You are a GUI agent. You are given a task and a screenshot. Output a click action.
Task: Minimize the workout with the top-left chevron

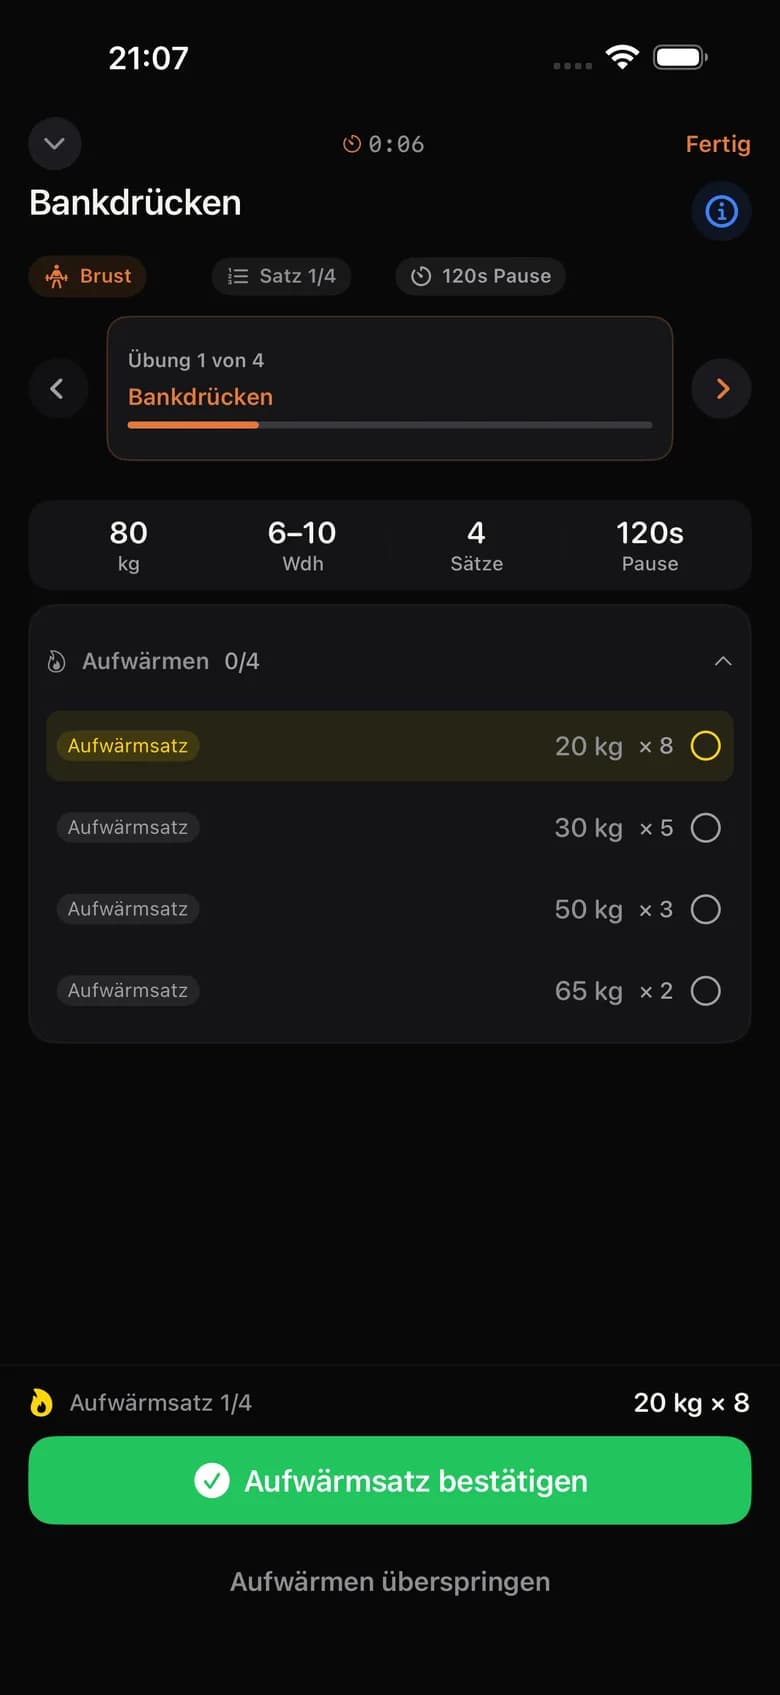[55, 144]
